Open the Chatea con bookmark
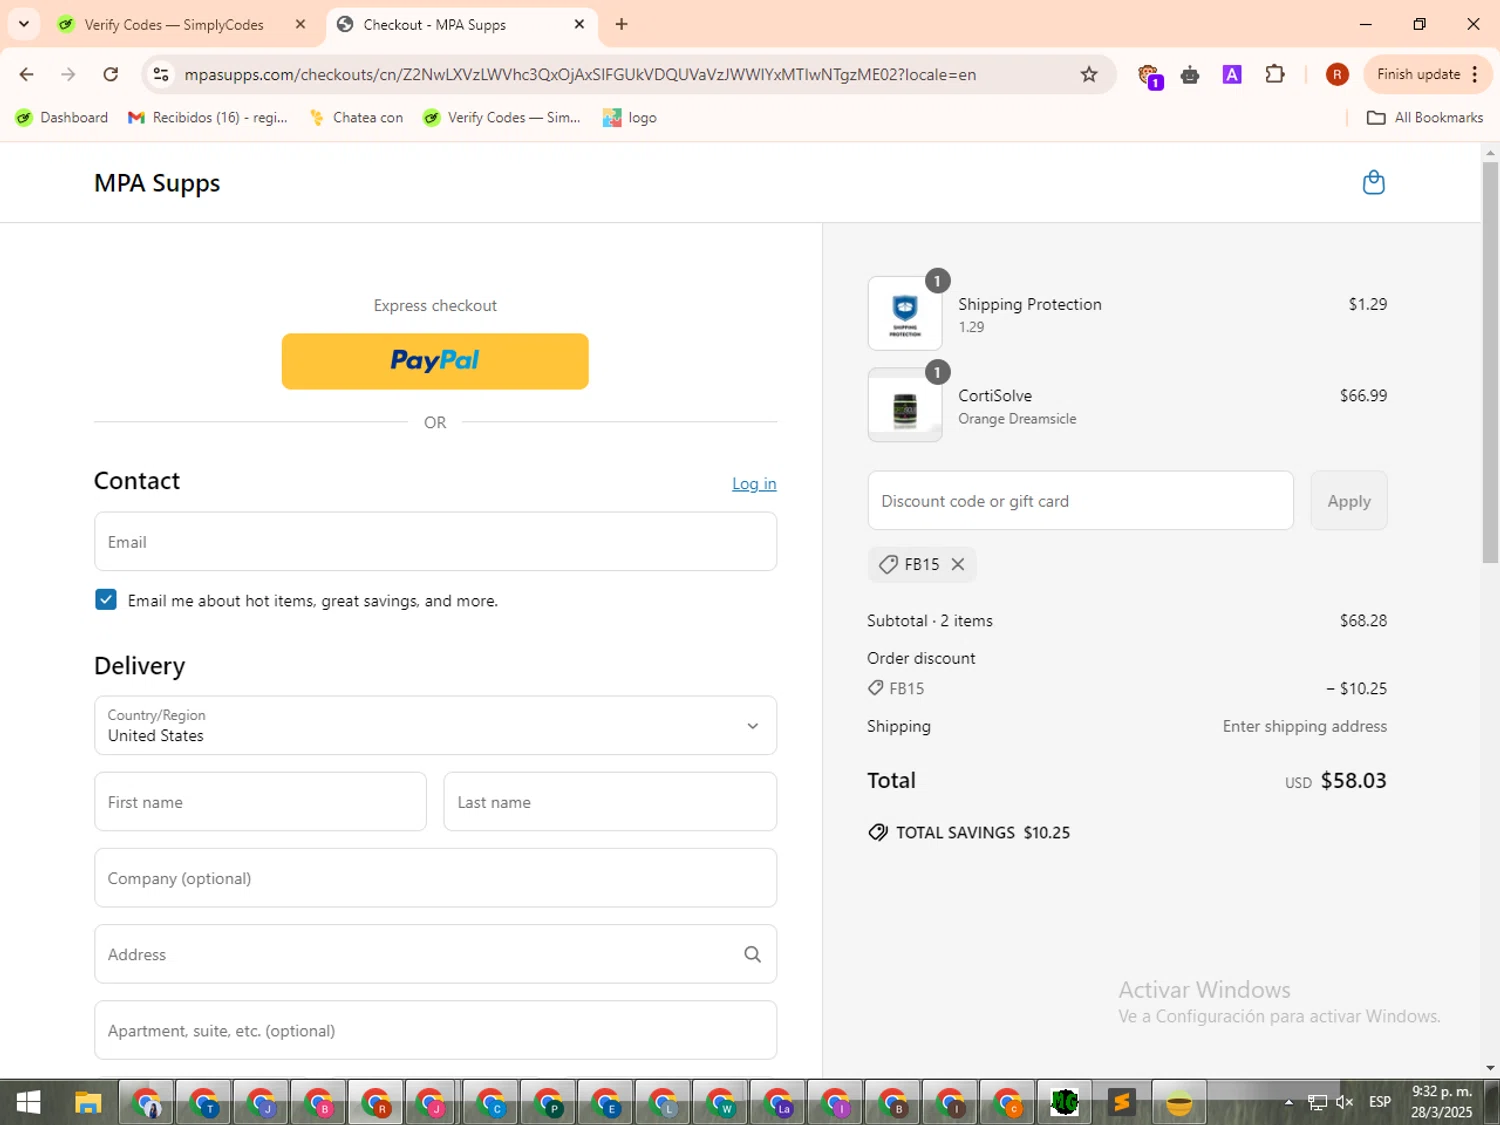Screen dimensions: 1500x1125 coord(356,117)
